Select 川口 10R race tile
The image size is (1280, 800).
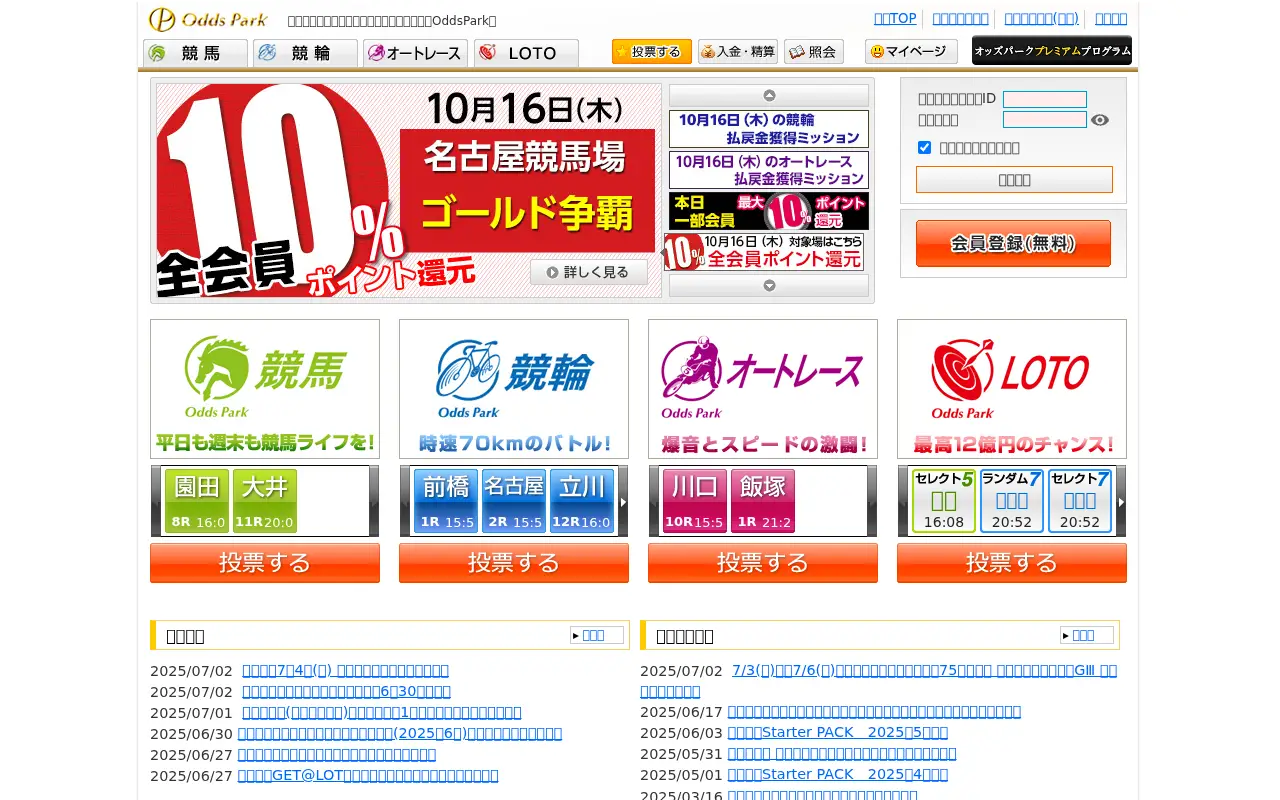pyautogui.click(x=695, y=501)
